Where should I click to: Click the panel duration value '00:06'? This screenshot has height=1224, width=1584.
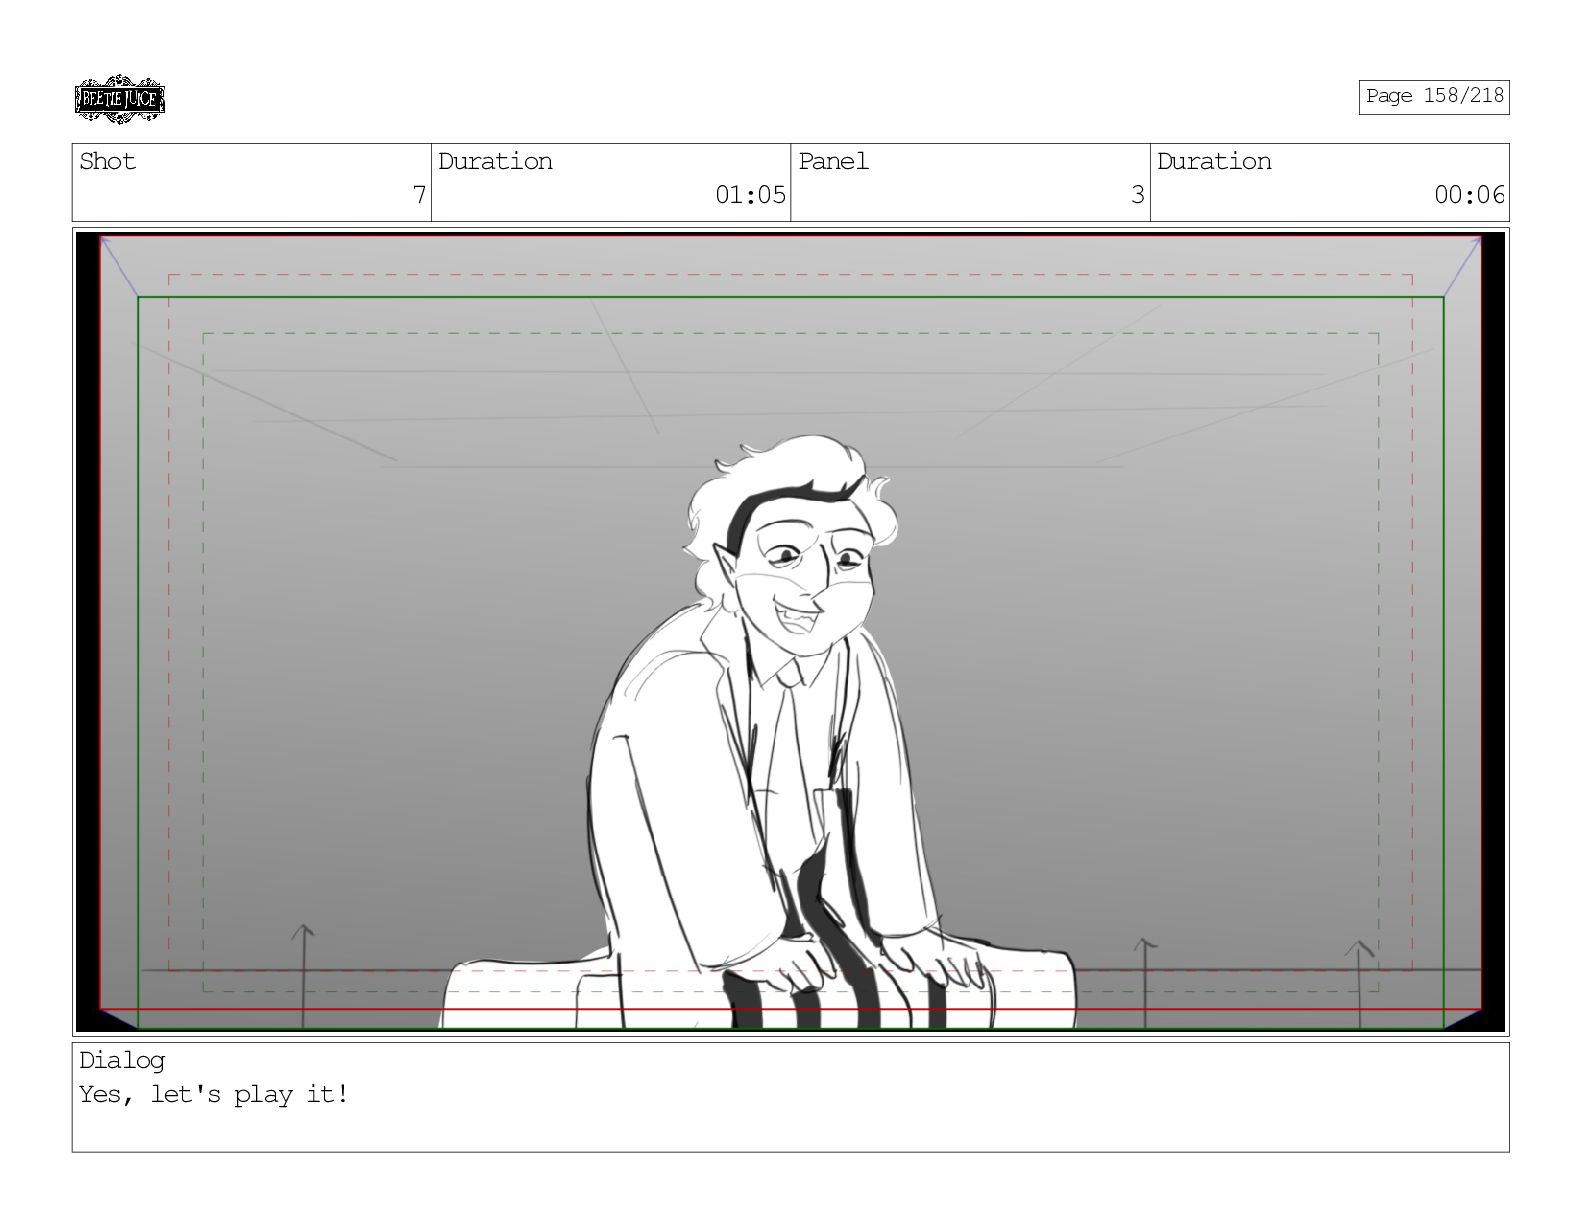click(x=1469, y=195)
